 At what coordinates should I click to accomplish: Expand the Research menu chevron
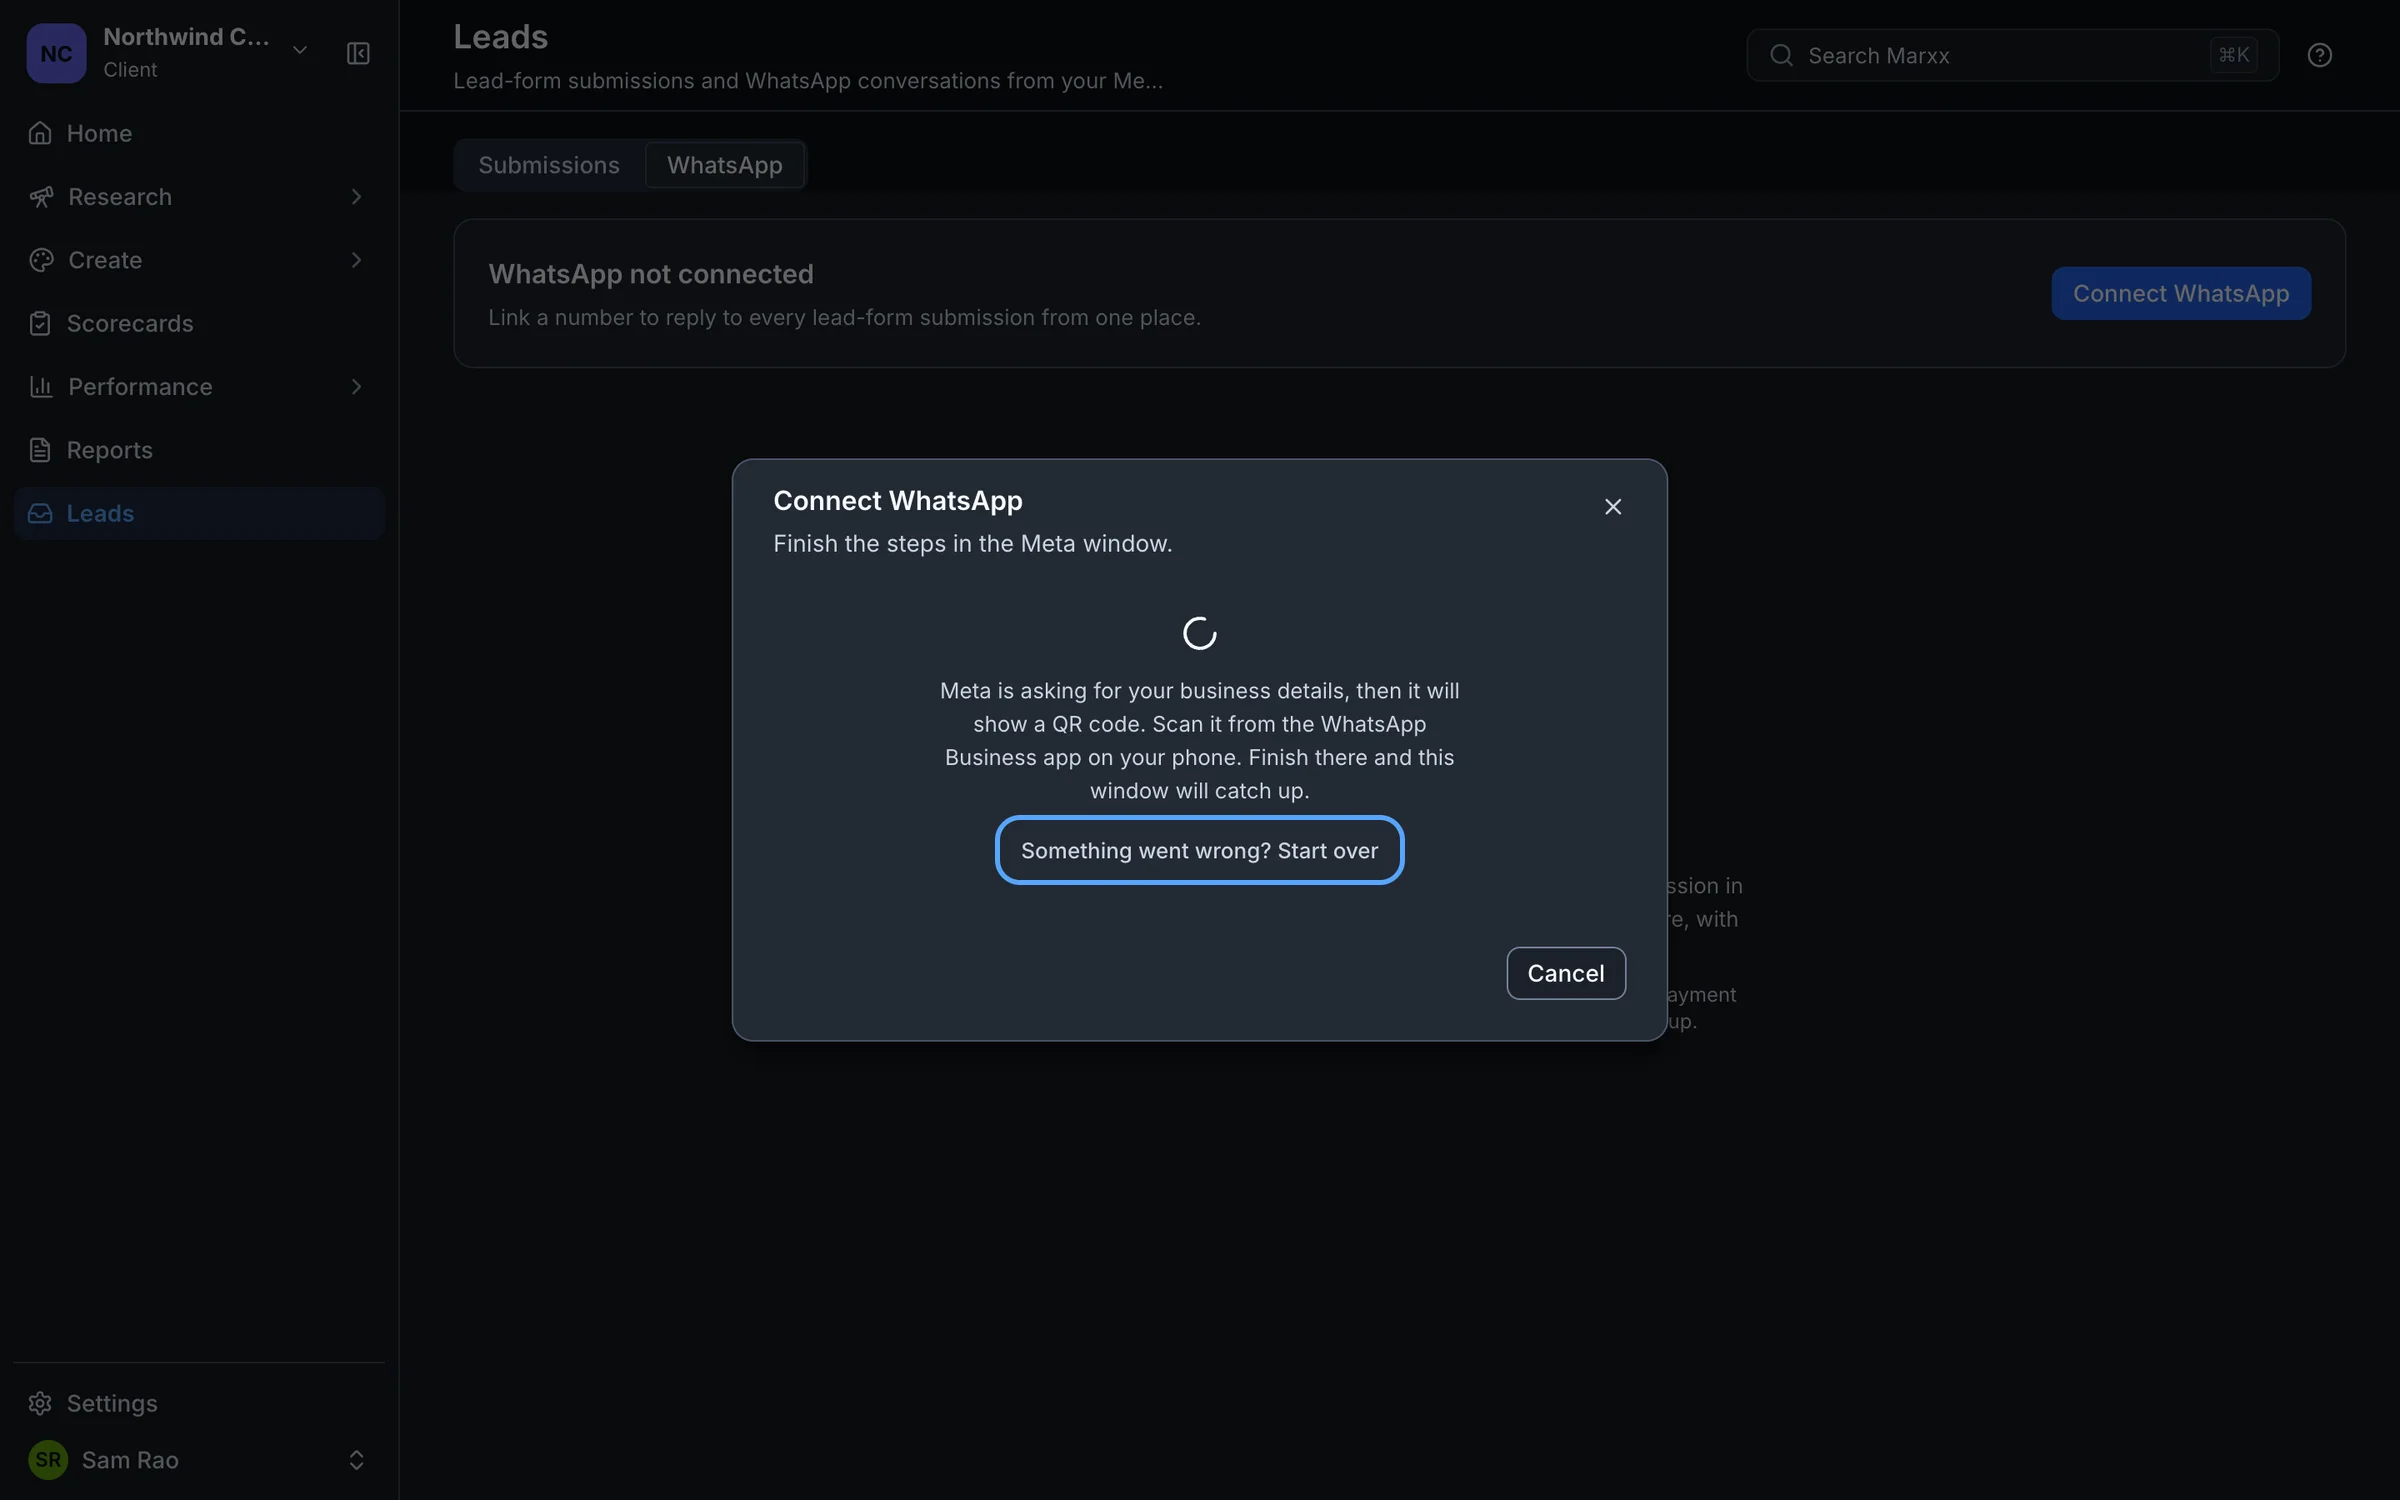coord(356,197)
